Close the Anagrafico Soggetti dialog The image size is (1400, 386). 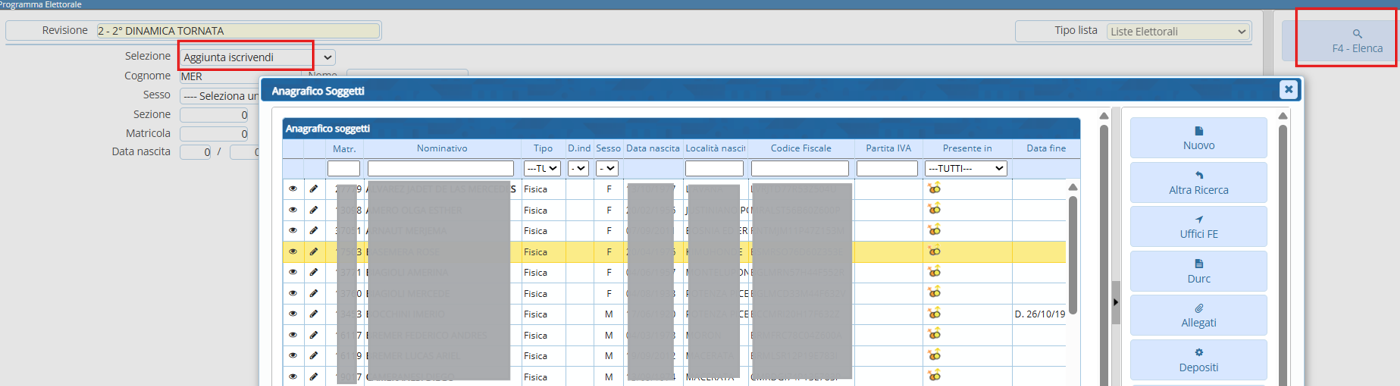[x=1288, y=90]
